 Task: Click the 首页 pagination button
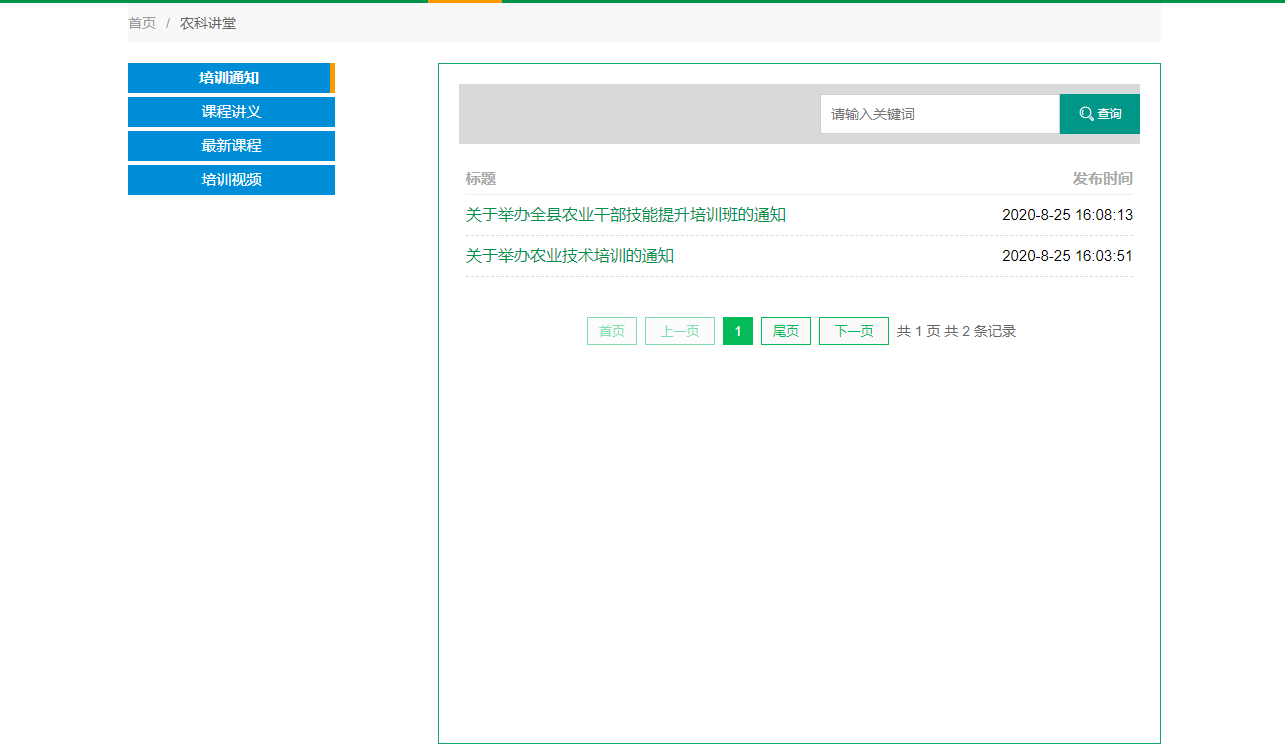click(x=611, y=331)
